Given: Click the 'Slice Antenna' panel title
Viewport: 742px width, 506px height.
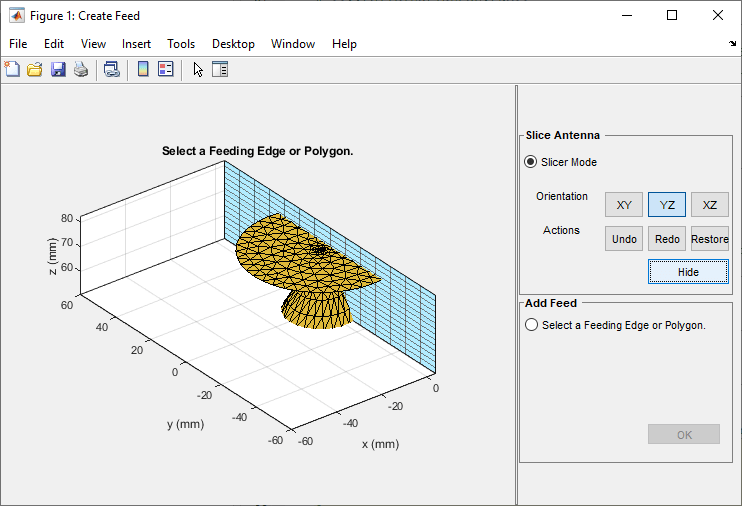Looking at the screenshot, I should coord(563,135).
